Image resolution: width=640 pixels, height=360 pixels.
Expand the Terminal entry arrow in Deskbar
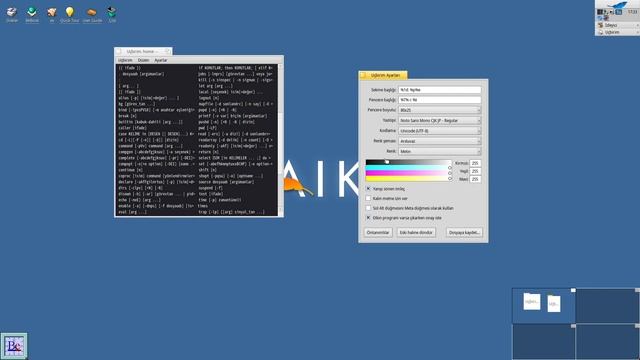coord(637,32)
